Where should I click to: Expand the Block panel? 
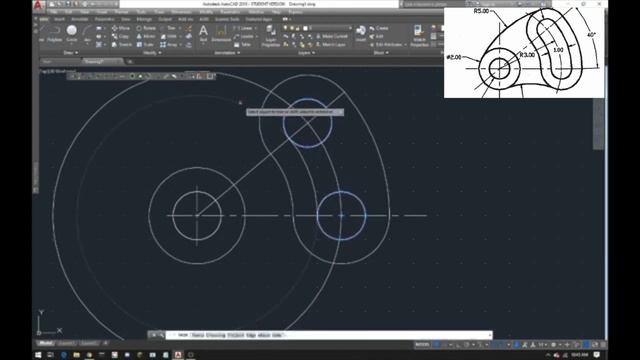[x=380, y=53]
